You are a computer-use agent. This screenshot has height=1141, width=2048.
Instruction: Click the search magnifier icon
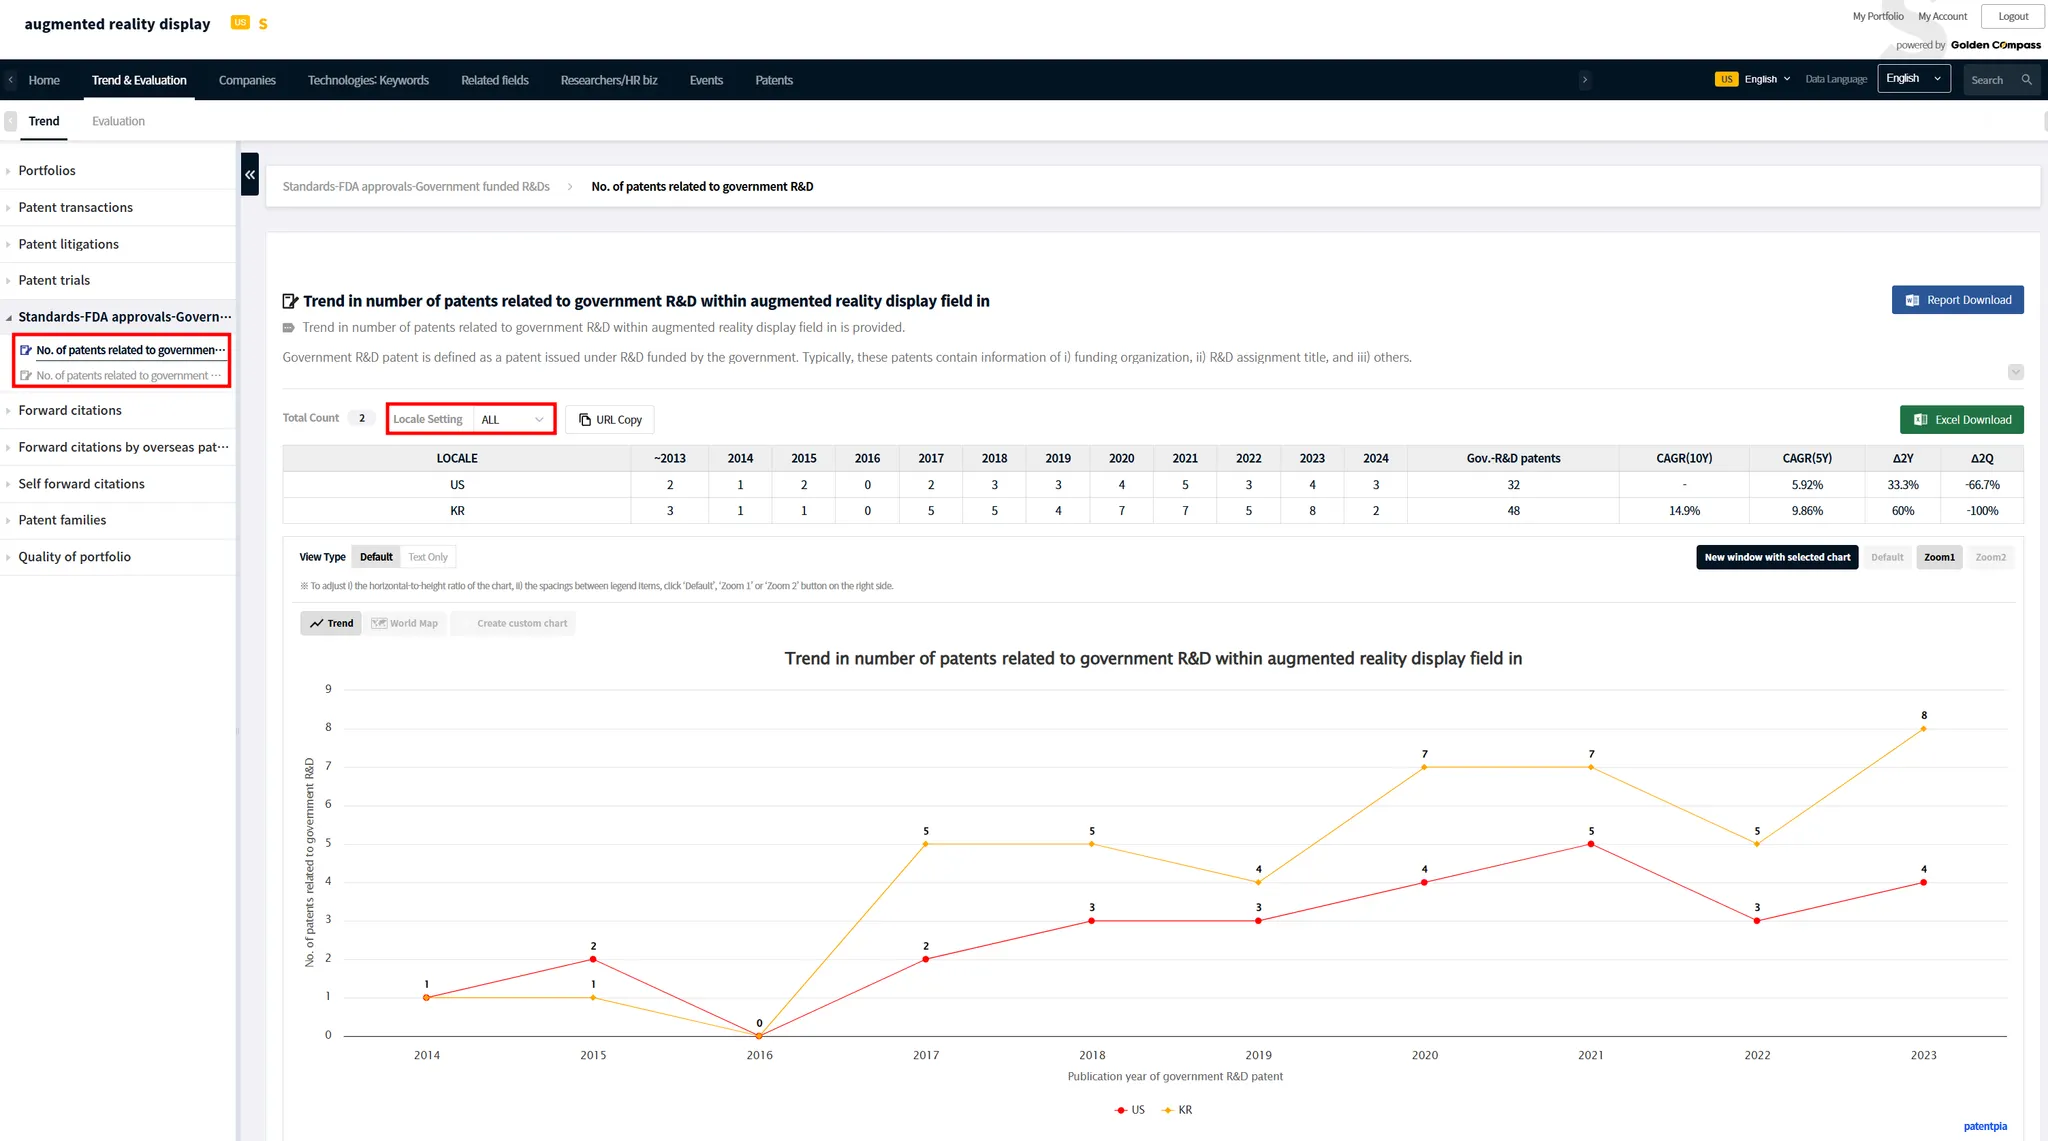pyautogui.click(x=2026, y=80)
